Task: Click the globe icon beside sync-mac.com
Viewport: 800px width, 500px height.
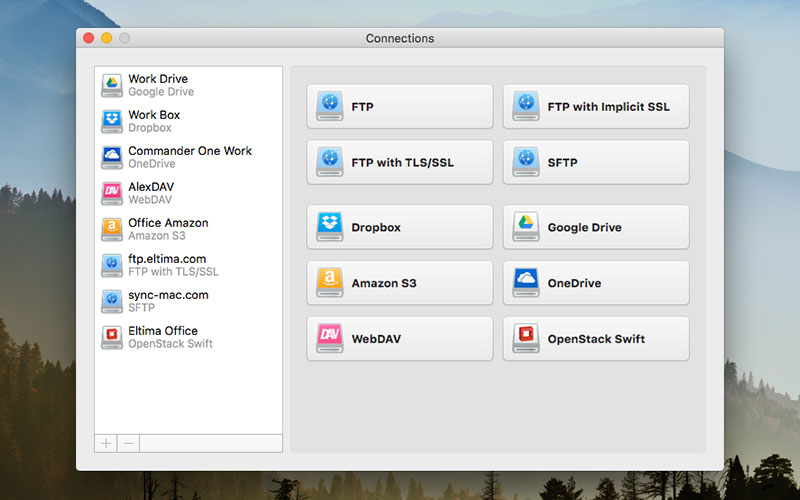Action: [112, 301]
